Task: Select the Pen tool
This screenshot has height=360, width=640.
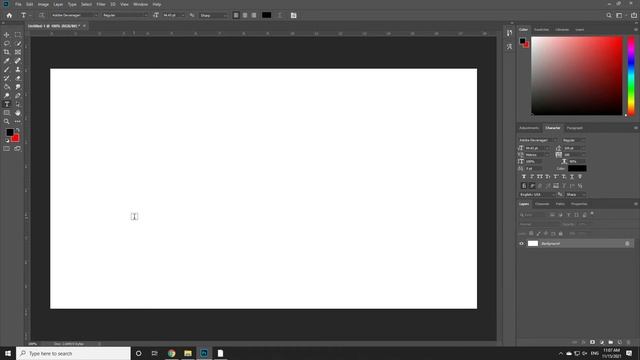Action: pos(18,96)
